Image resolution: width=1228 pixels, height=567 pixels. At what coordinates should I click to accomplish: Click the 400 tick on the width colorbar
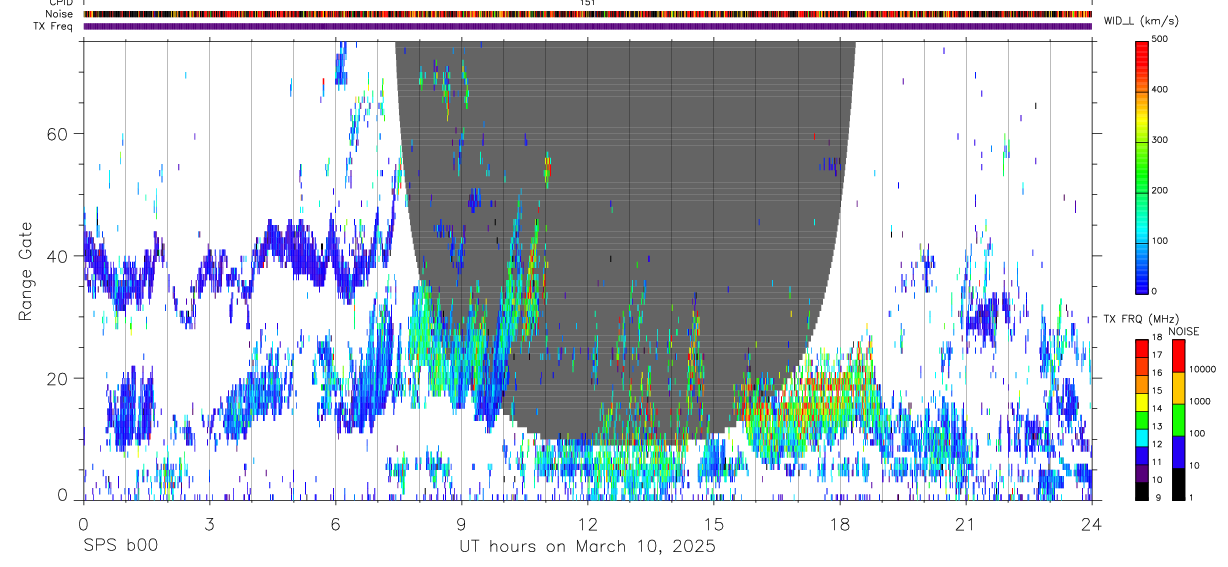[x=1161, y=89]
